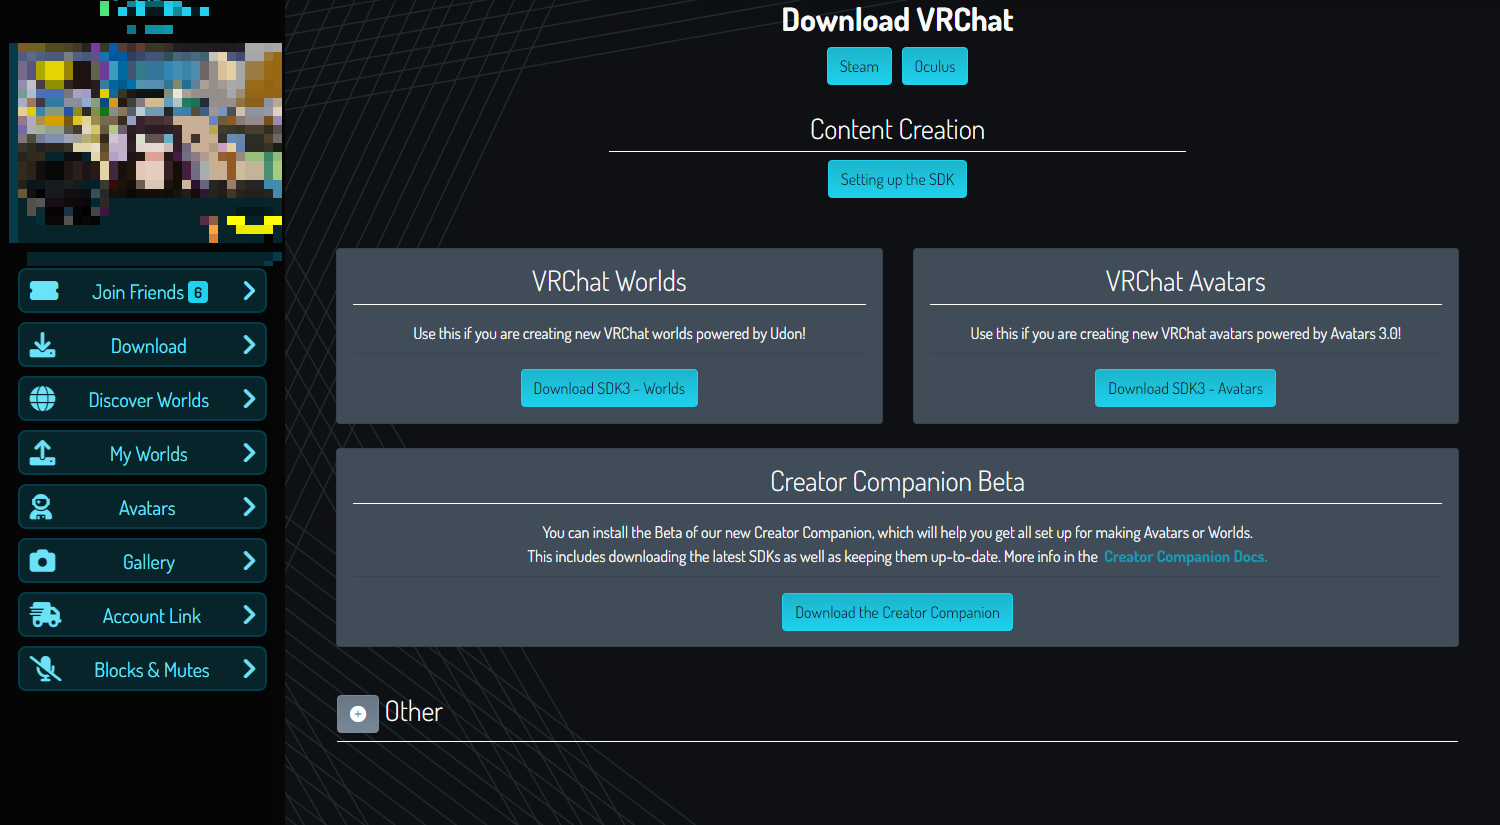
Task: Click the Discover Worlds globe icon
Action: 43,399
